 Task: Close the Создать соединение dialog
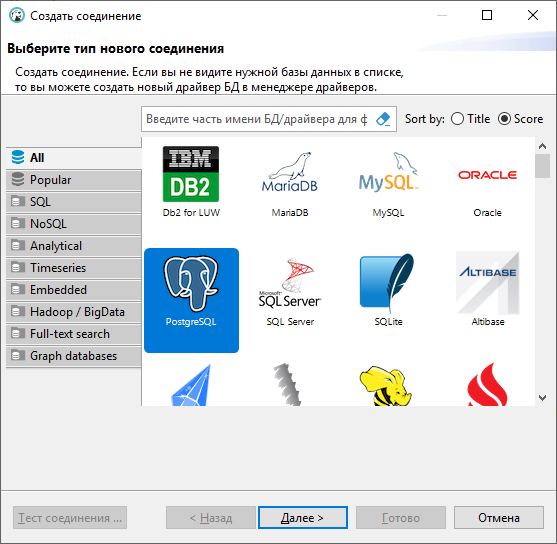533,15
